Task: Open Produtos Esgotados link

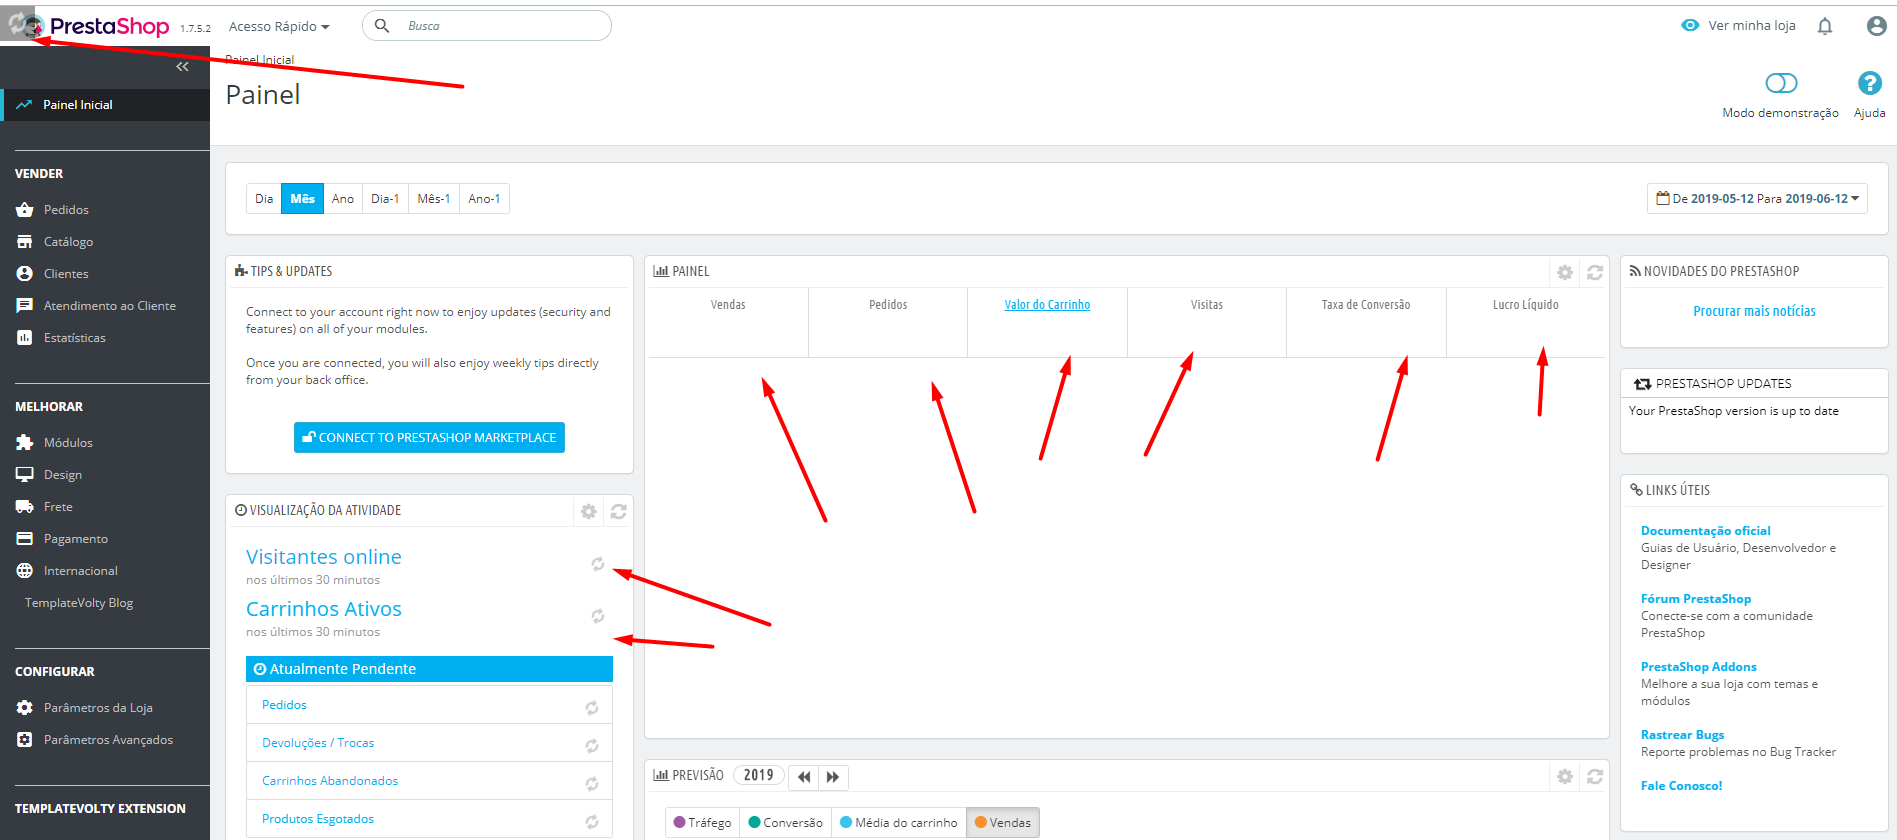Action: [318, 819]
